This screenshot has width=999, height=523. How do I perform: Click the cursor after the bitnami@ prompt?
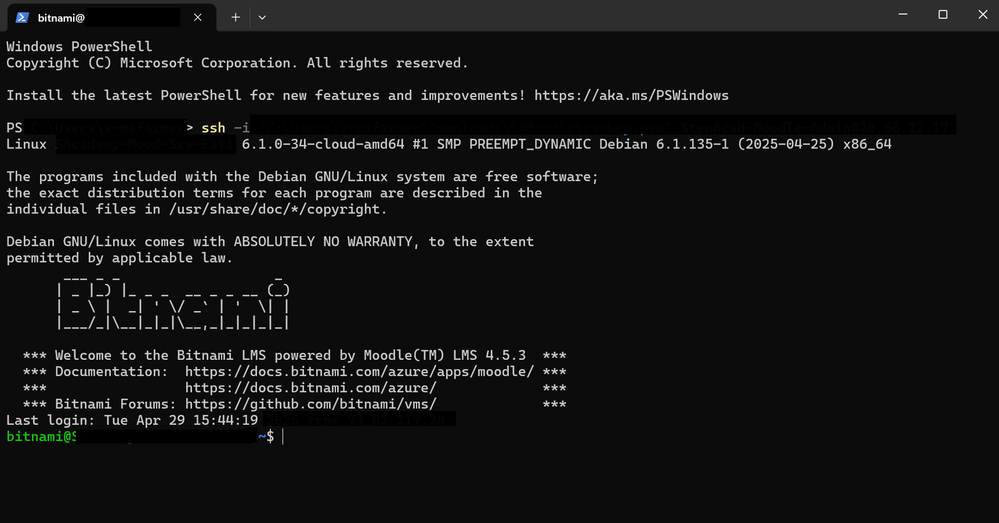coord(284,437)
